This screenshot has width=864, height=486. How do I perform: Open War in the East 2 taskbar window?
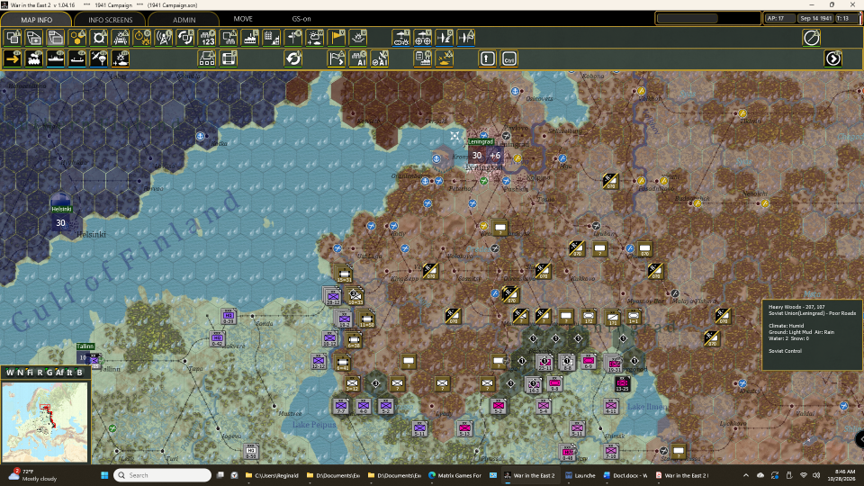point(528,475)
